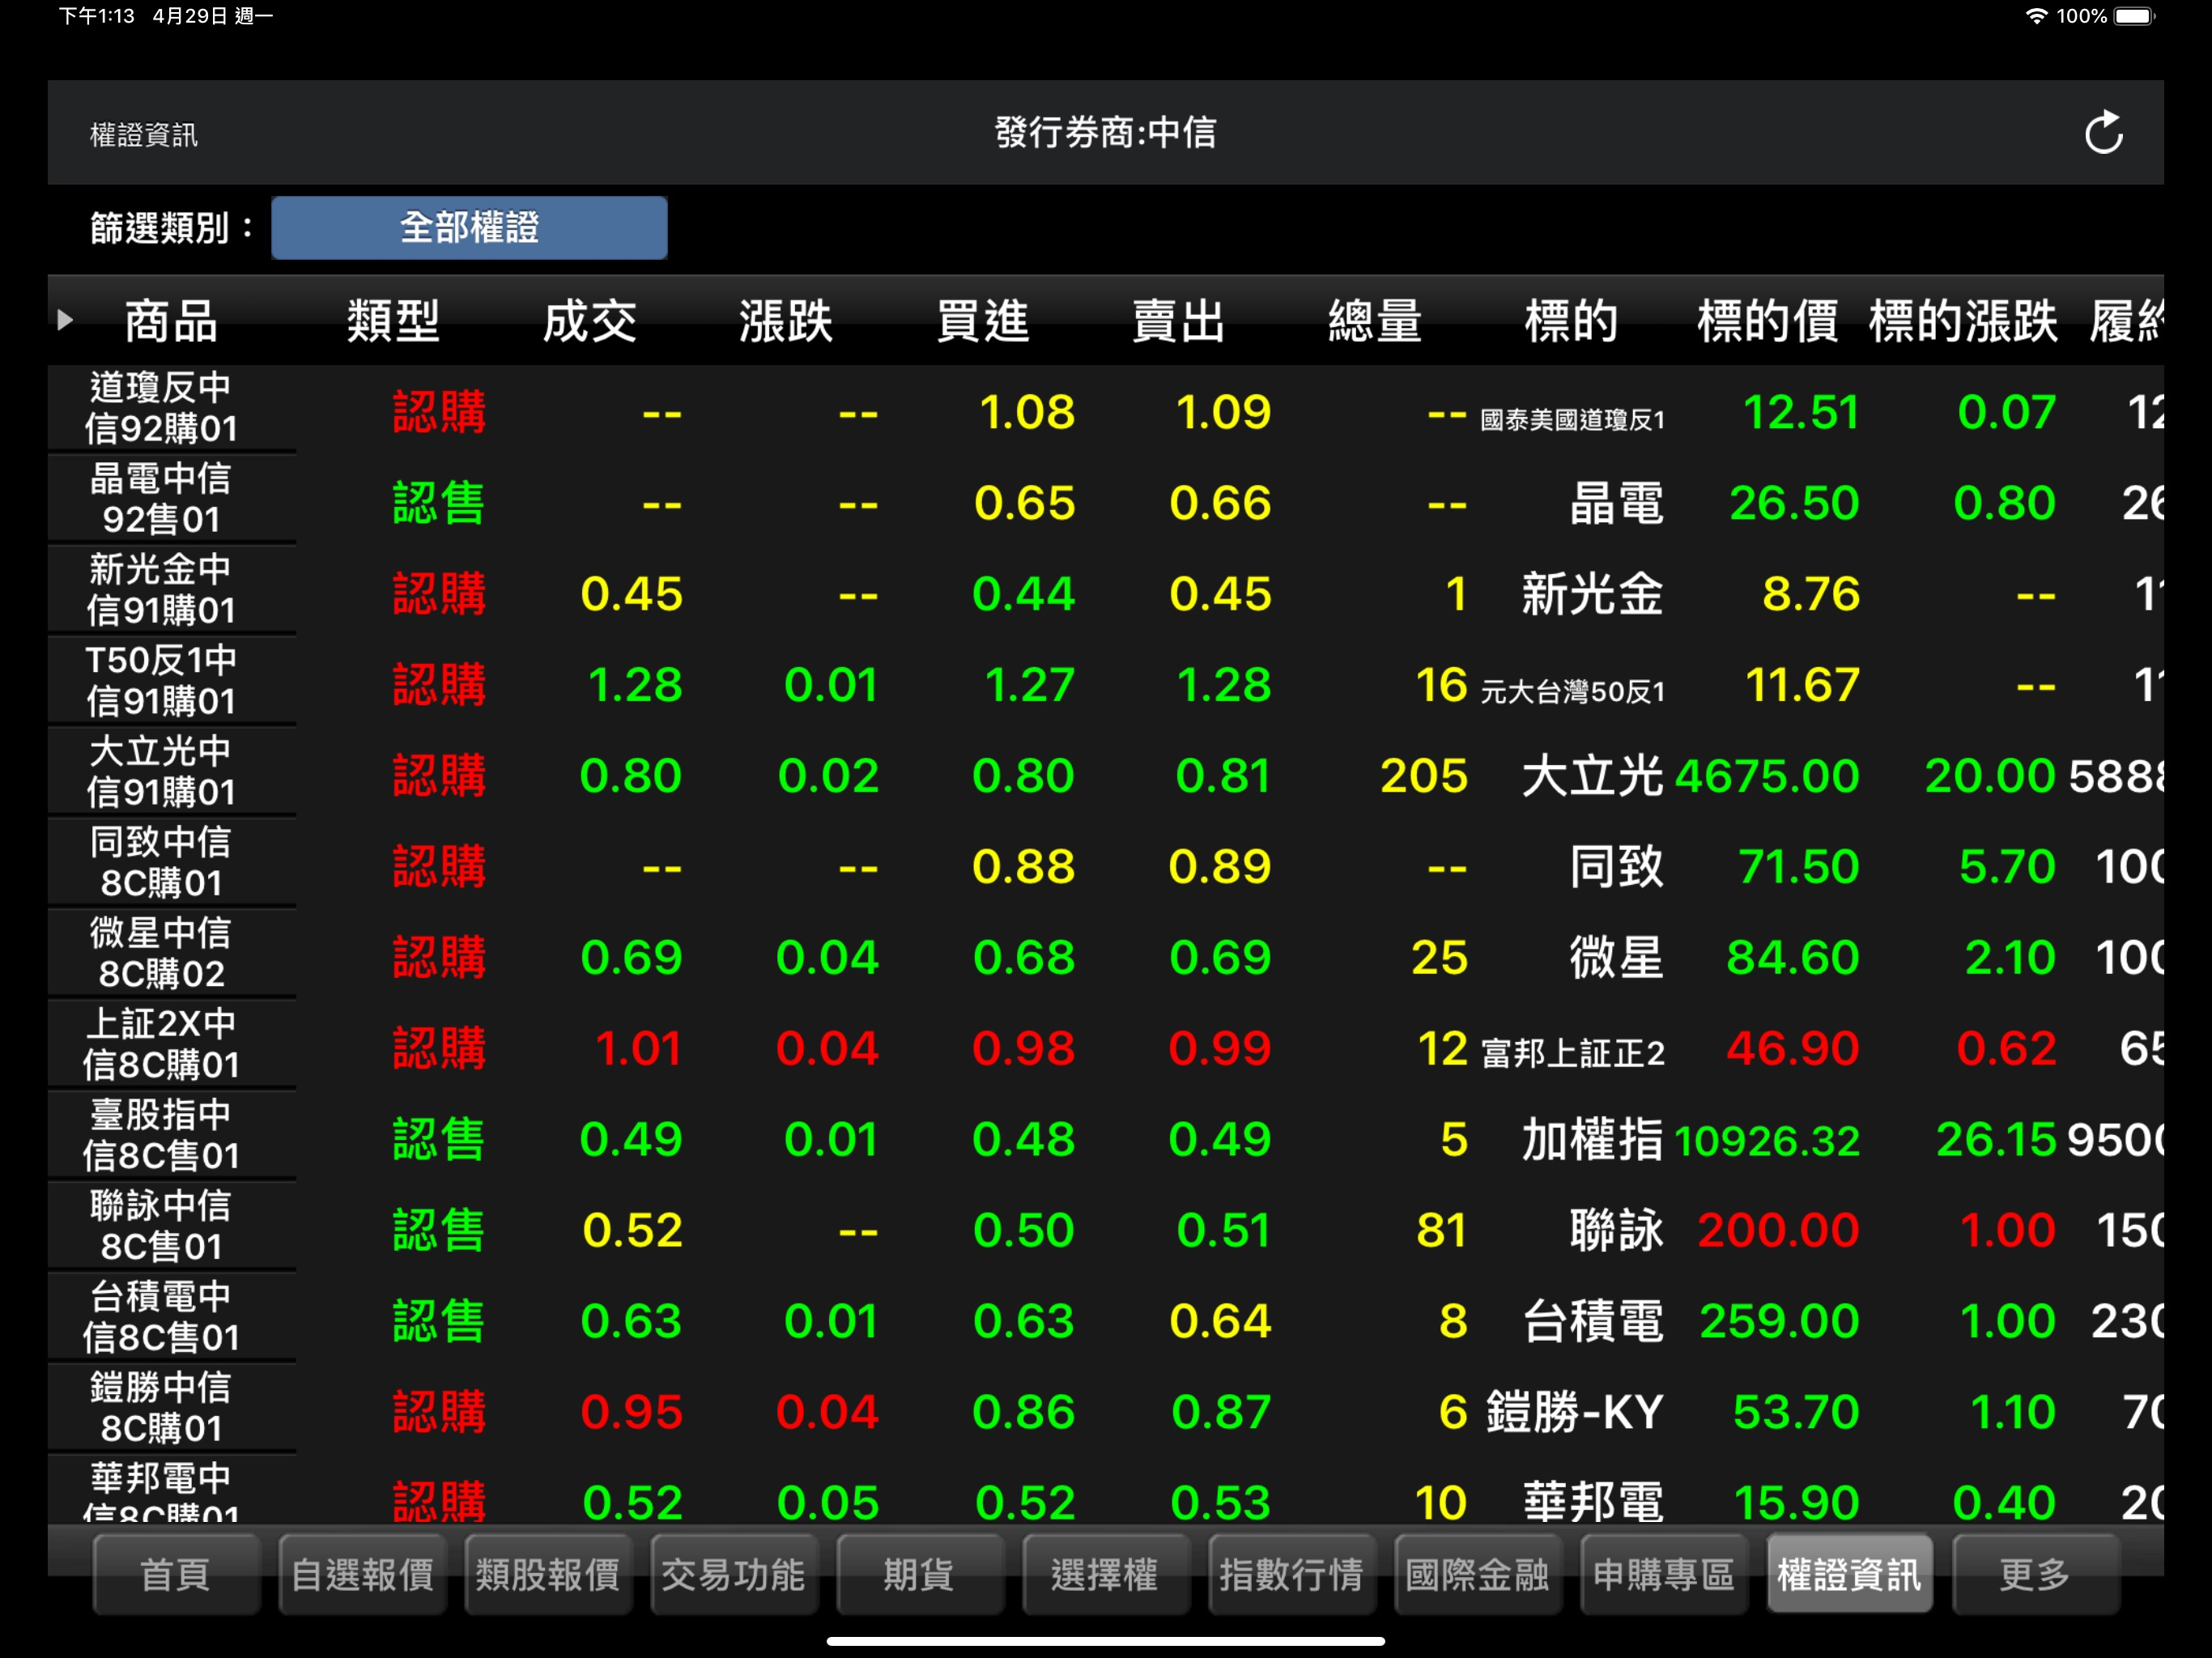
Task: Open the 更多 tab
Action: (x=2036, y=1574)
